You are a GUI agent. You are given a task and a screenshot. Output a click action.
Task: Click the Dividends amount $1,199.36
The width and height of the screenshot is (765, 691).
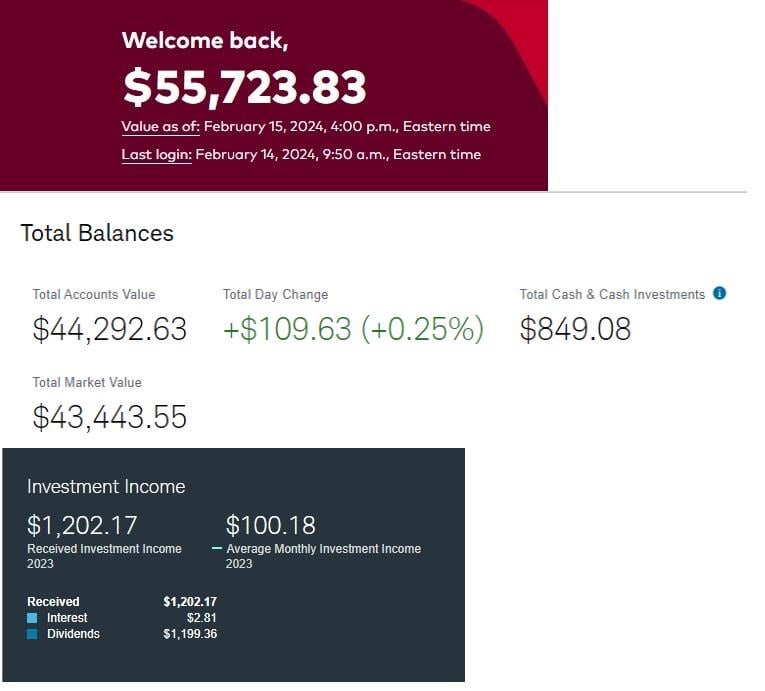190,634
